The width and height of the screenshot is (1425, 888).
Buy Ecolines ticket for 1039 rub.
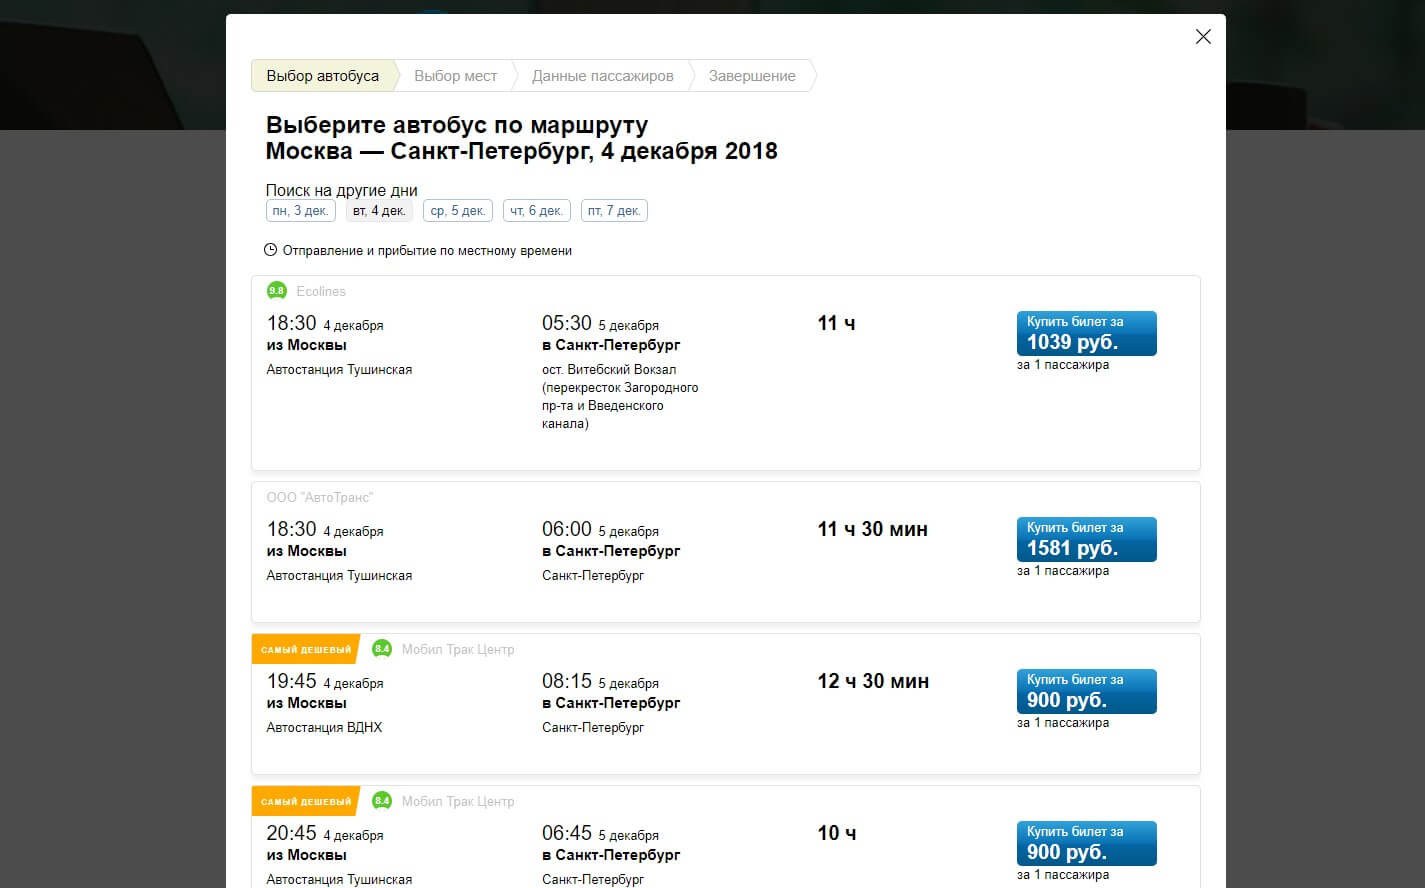1086,333
